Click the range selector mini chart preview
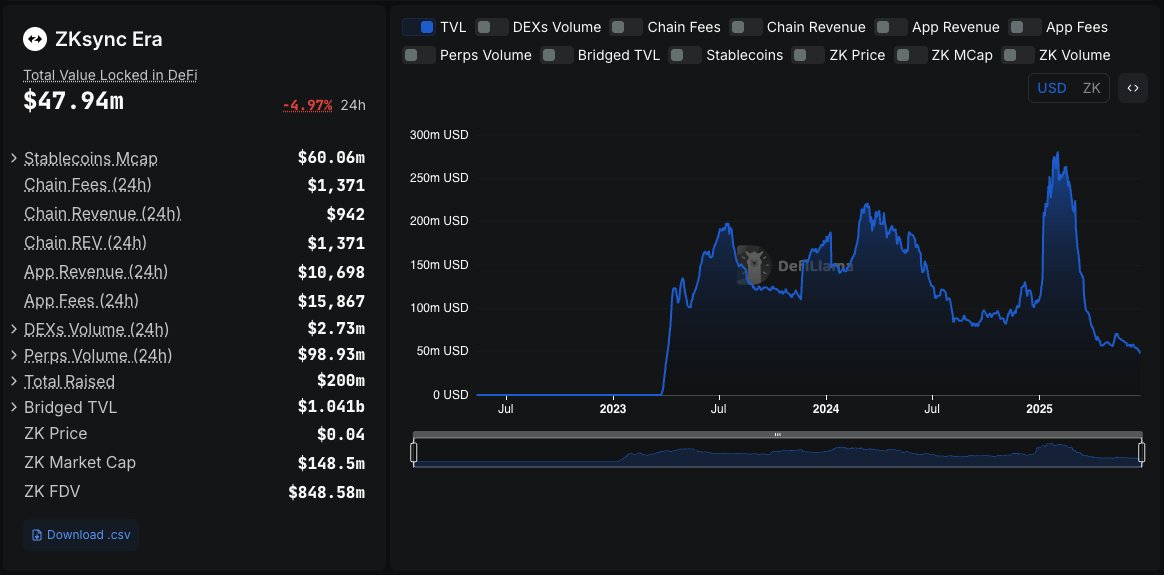1164x575 pixels. (777, 454)
